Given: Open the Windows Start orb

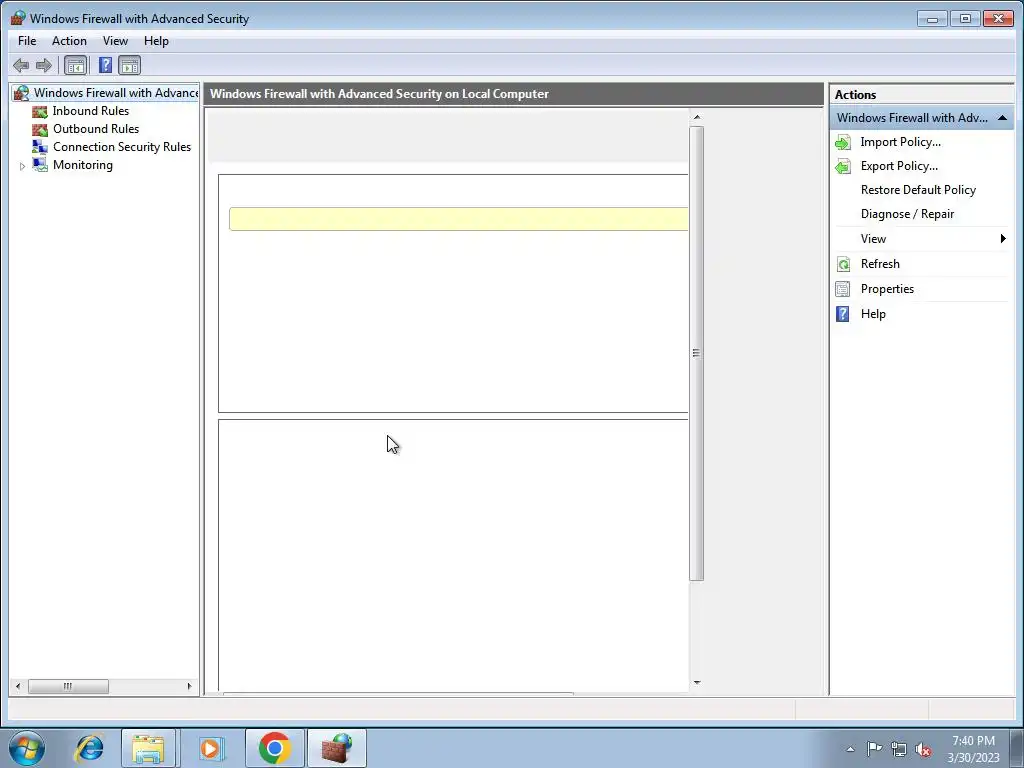Looking at the screenshot, I should (27, 748).
